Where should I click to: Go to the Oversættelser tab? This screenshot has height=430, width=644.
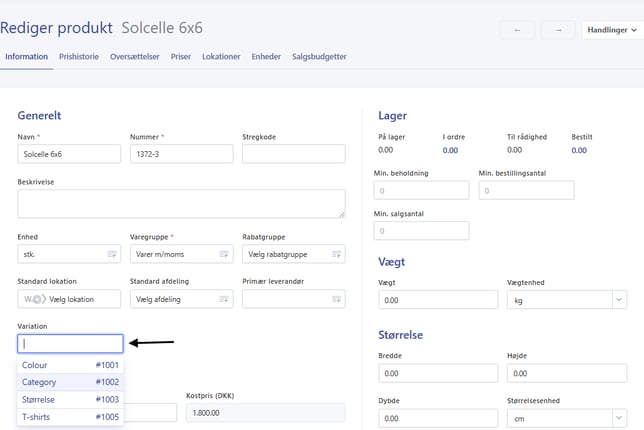(x=135, y=57)
